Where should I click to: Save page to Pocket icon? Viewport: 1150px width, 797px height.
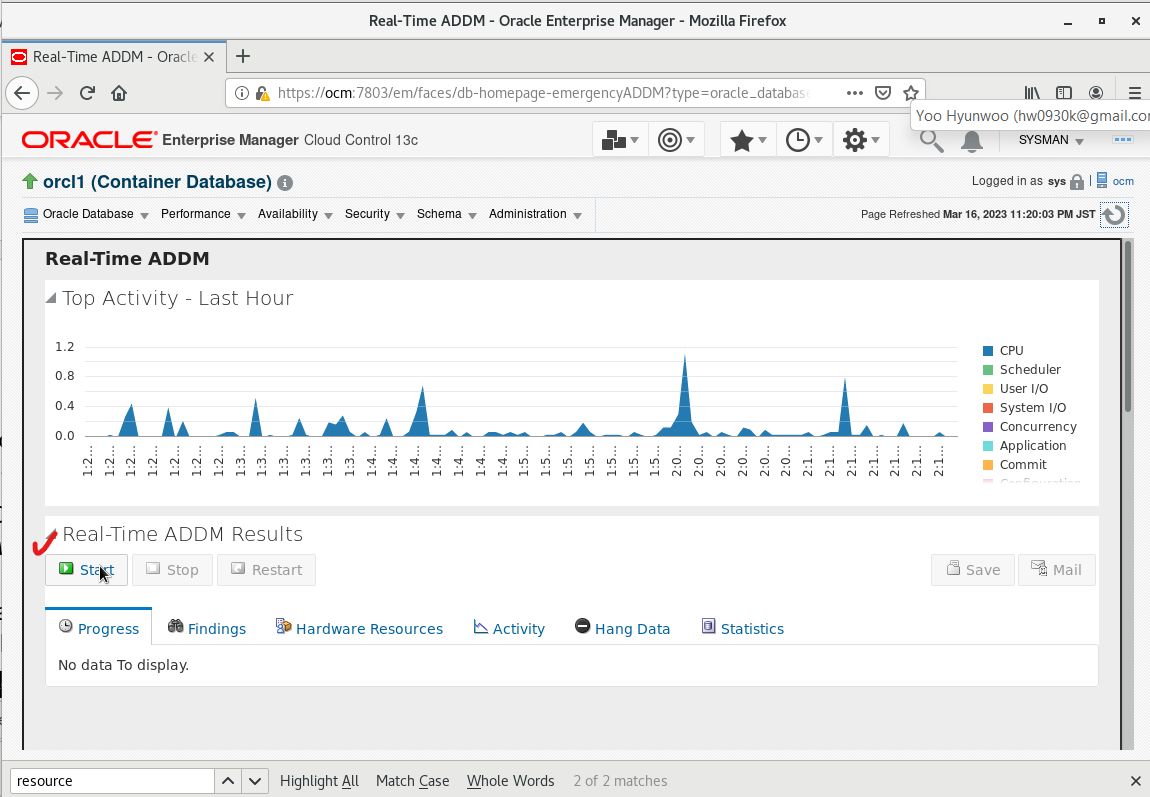pyautogui.click(x=883, y=93)
